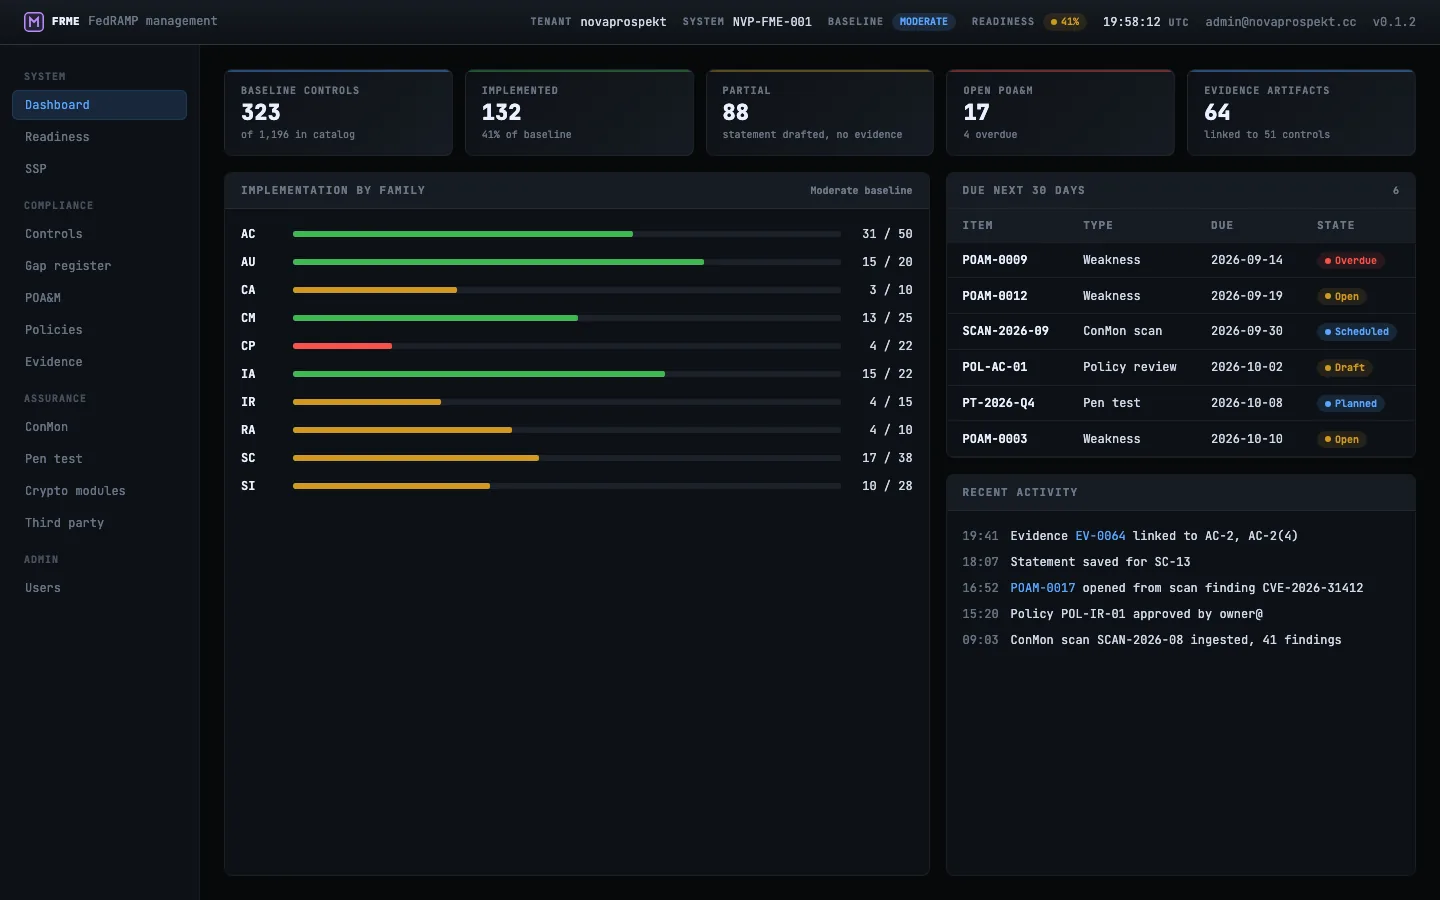Click Open badge on POAM-0003 row
This screenshot has width=1440, height=900.
(1342, 440)
